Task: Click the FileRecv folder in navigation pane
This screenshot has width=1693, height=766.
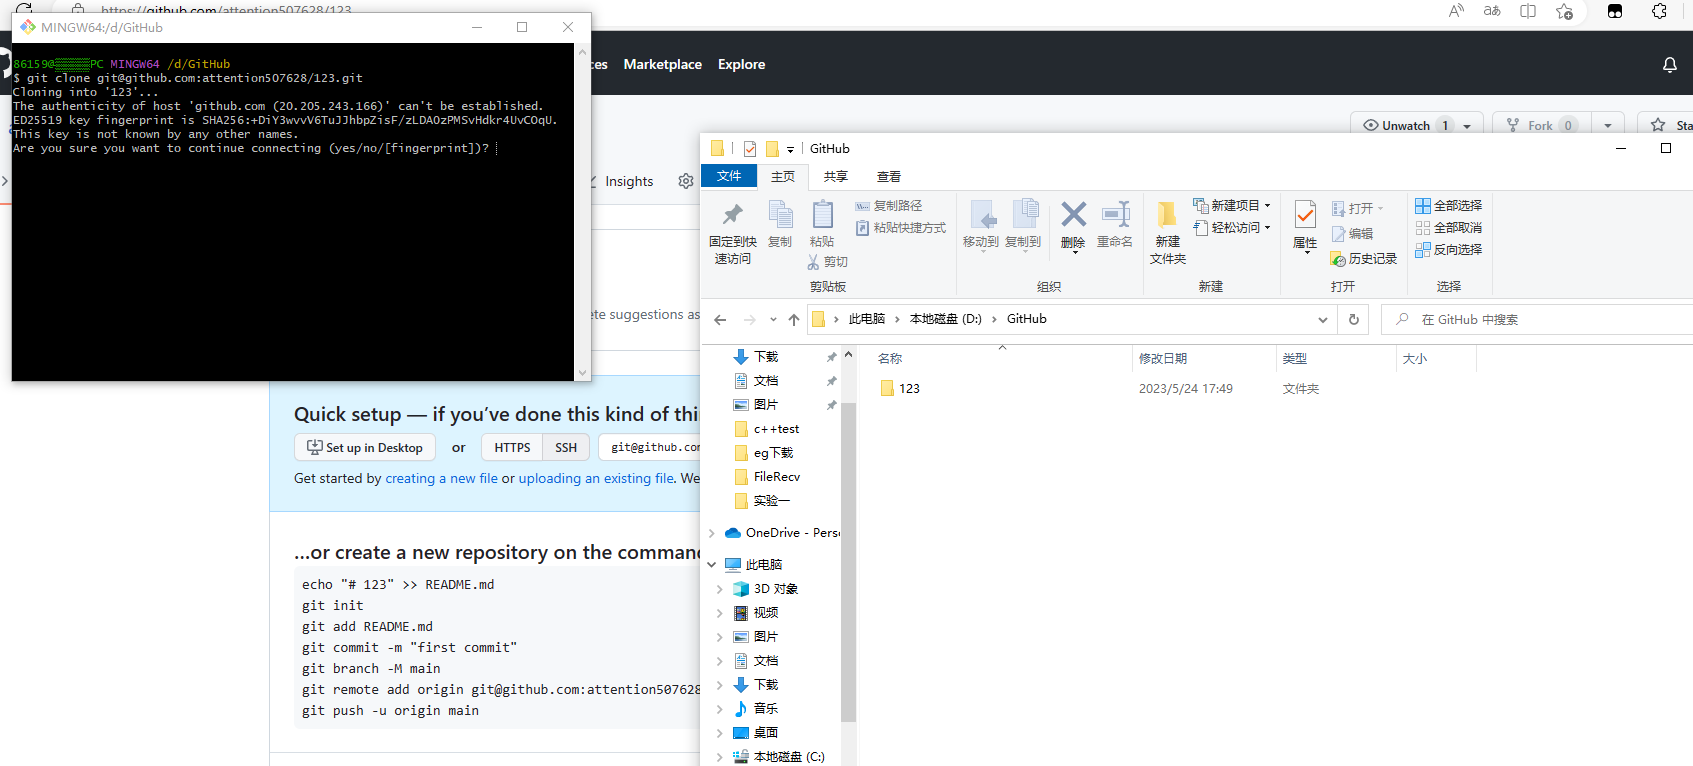Action: [x=776, y=477]
